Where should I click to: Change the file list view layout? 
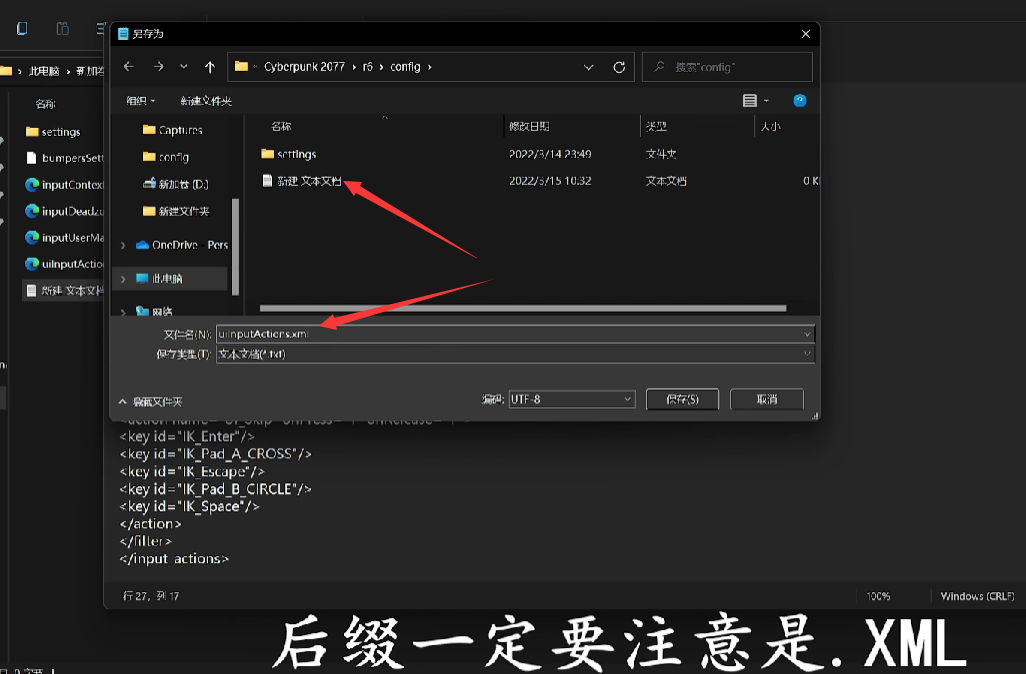coord(750,101)
